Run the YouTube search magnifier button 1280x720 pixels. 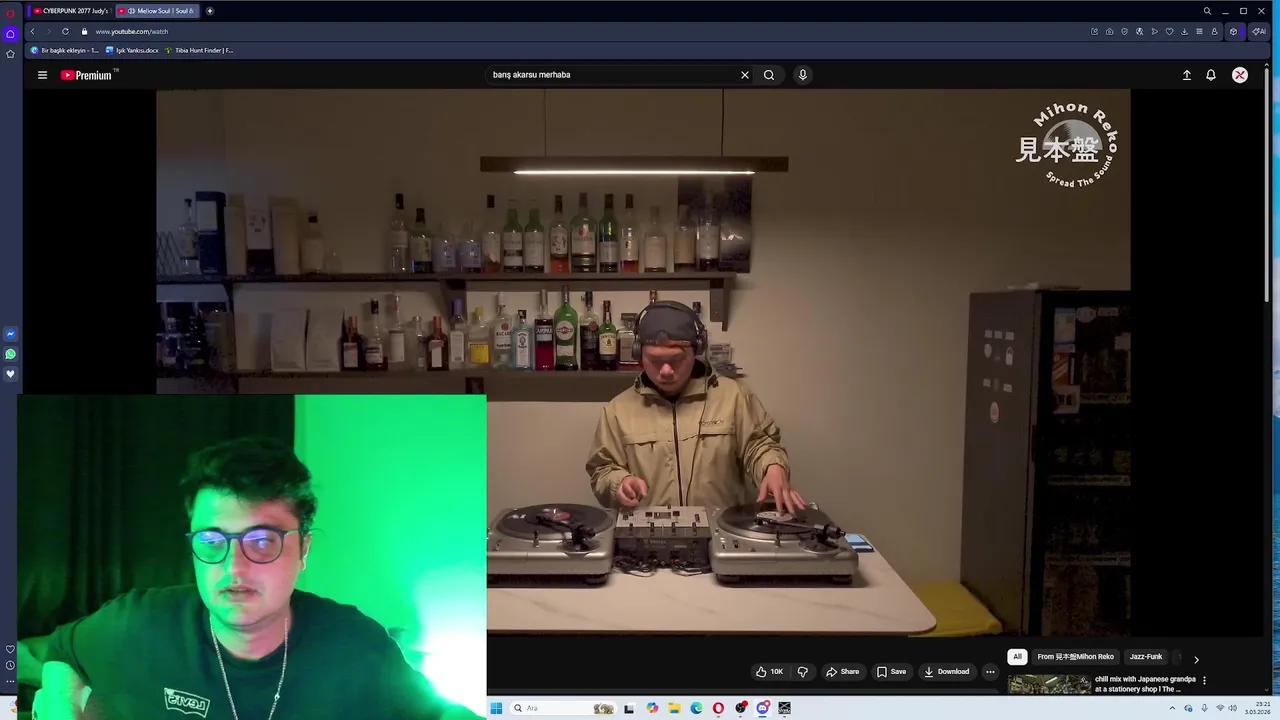[x=769, y=75]
